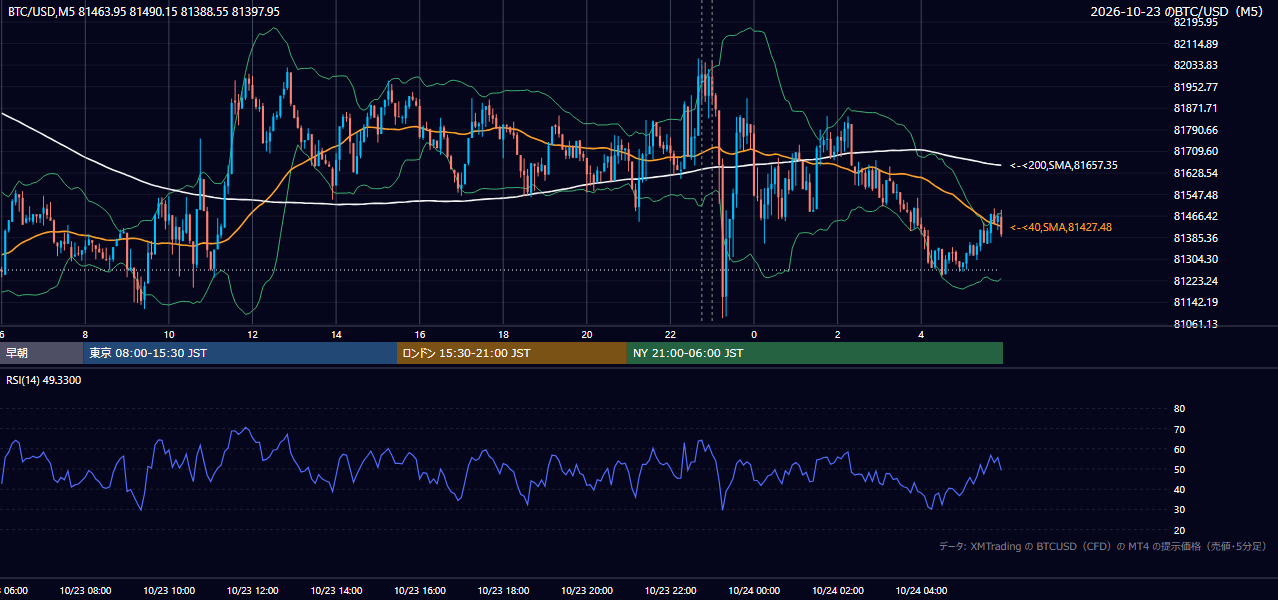Click RSI scale level 60
Screen dimensions: 1278x600
click(x=1180, y=449)
